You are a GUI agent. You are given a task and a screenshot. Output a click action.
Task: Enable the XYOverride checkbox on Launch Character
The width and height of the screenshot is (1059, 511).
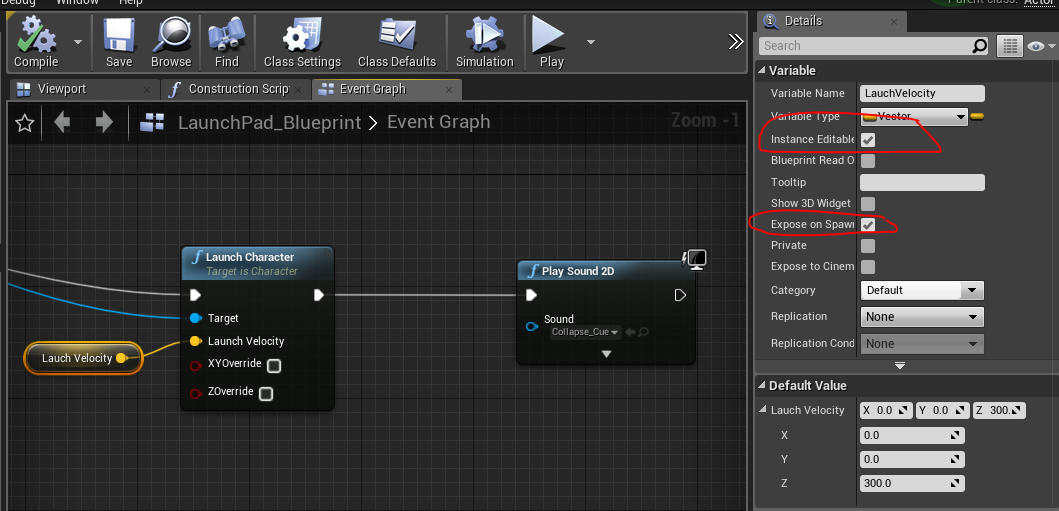274,366
